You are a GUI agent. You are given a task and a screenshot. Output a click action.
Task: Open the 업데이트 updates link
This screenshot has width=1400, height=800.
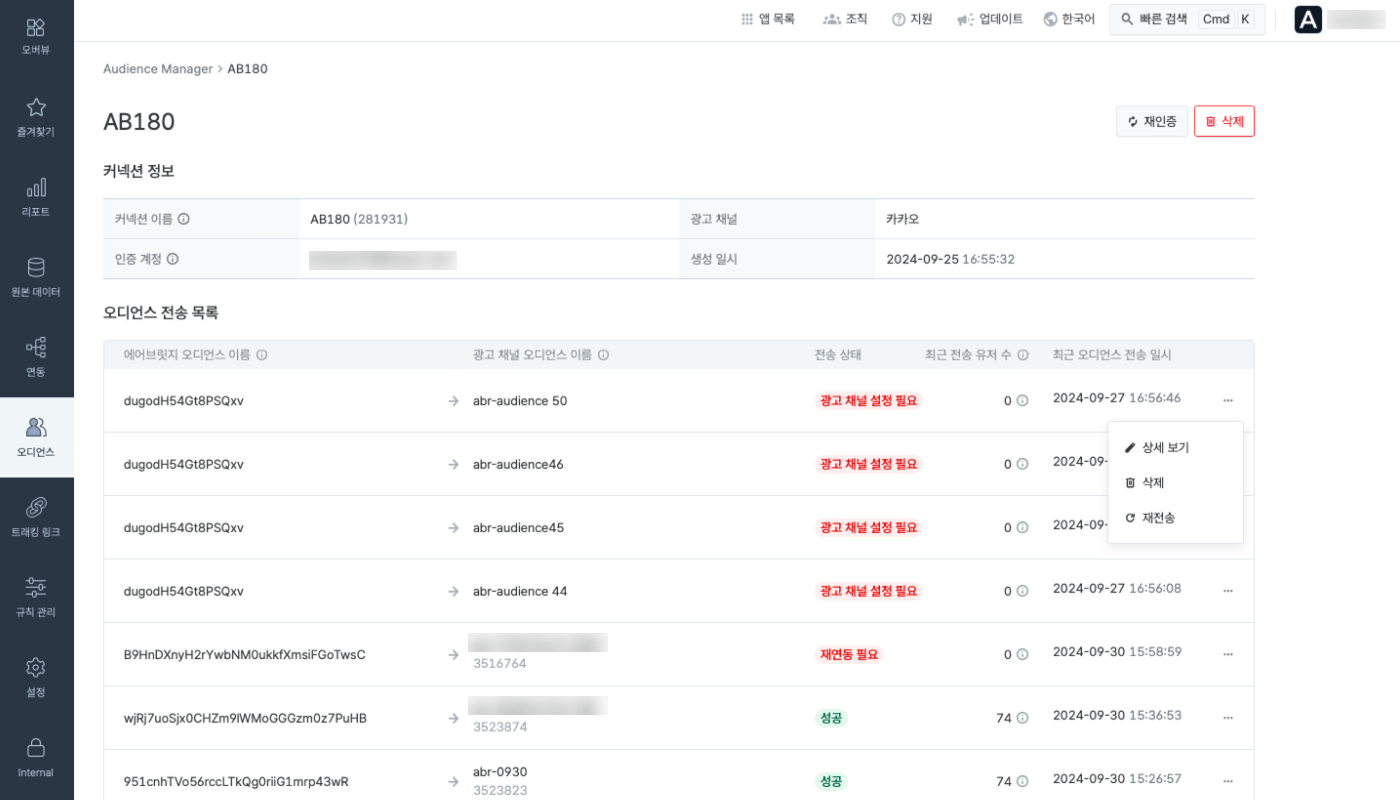coord(990,19)
